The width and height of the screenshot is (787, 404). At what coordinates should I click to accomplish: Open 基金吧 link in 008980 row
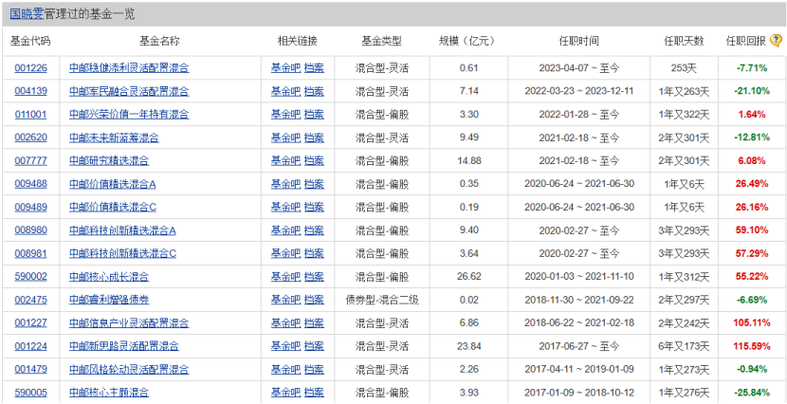click(x=286, y=230)
